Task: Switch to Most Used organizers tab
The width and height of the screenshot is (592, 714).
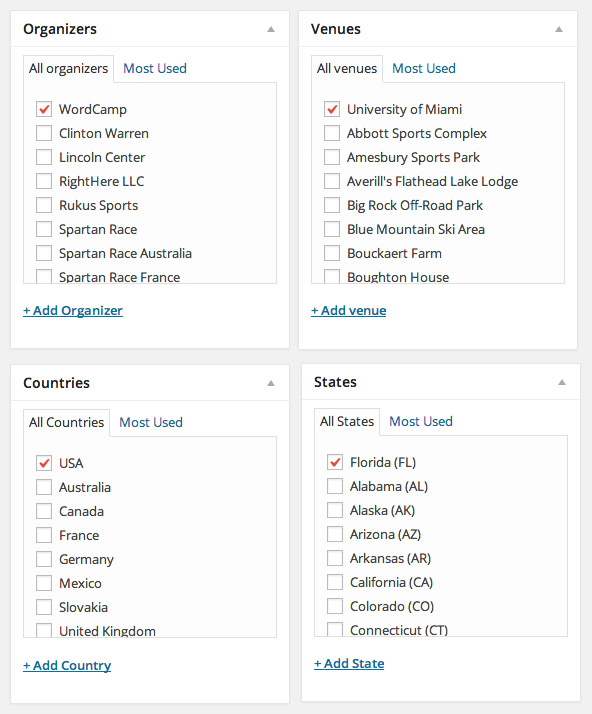Action: [155, 68]
